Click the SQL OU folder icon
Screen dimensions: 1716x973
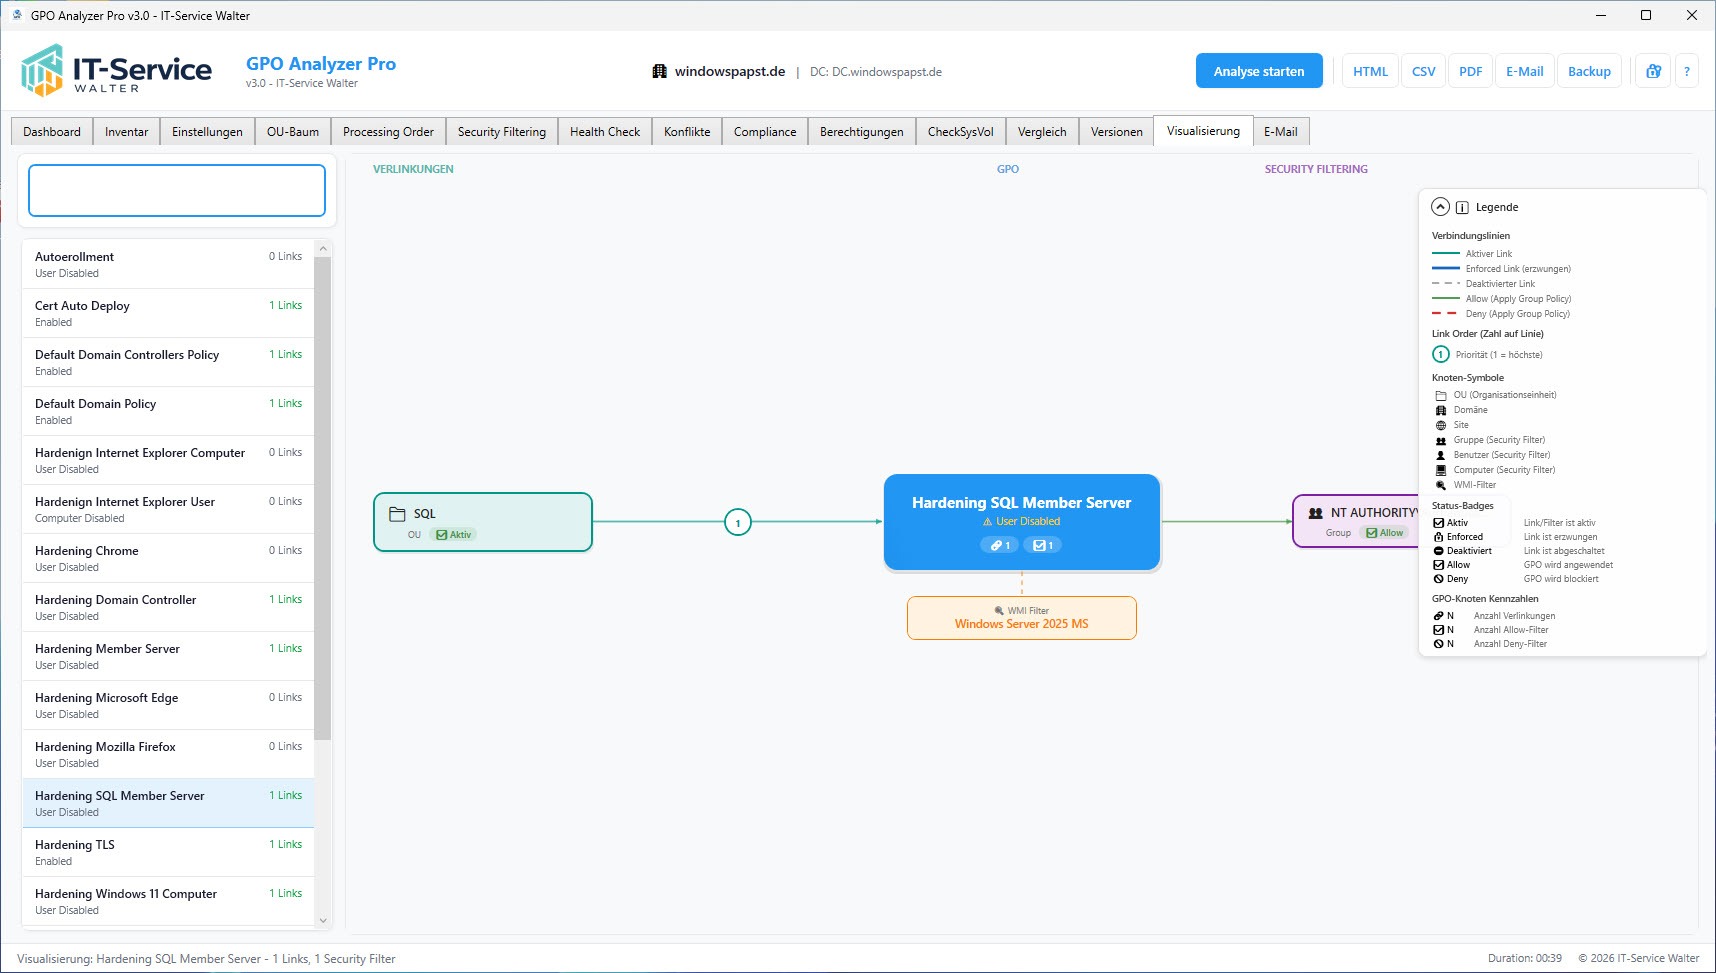[397, 514]
